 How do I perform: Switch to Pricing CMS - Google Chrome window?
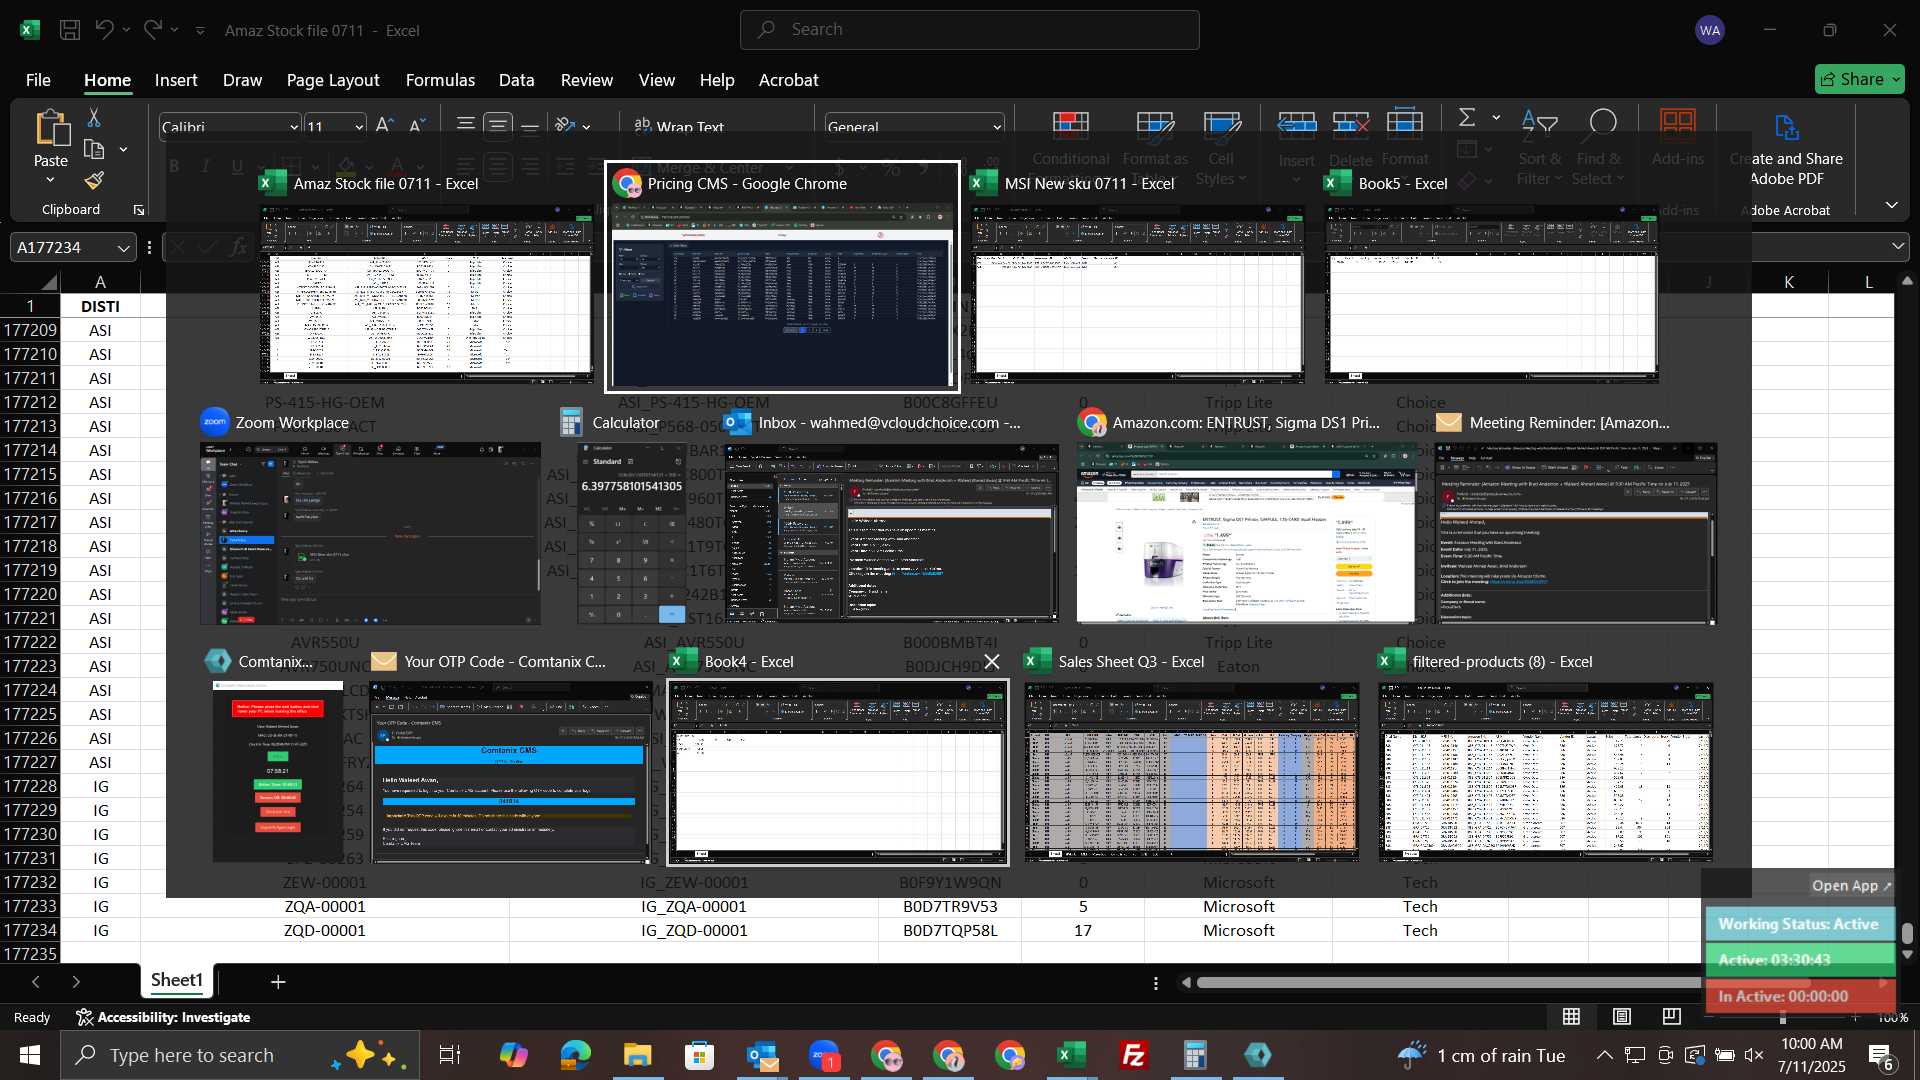pos(782,277)
